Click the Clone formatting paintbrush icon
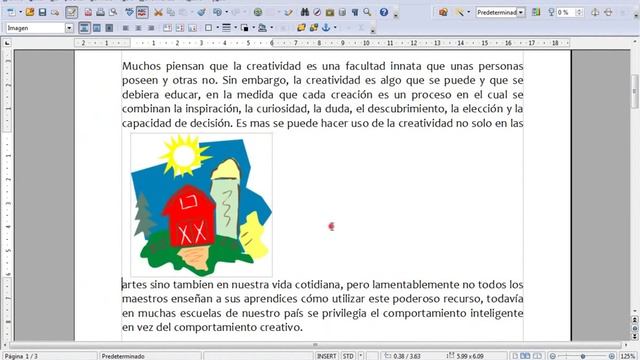 click(x=201, y=12)
